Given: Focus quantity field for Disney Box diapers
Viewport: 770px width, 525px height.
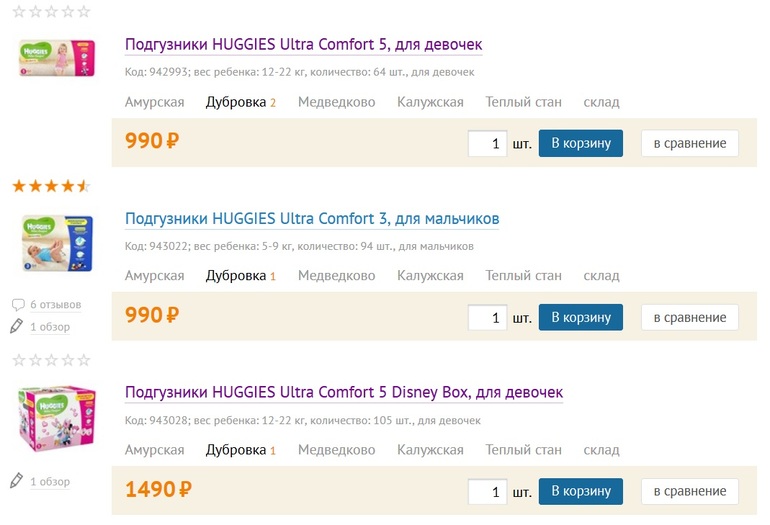Looking at the screenshot, I should pos(488,492).
